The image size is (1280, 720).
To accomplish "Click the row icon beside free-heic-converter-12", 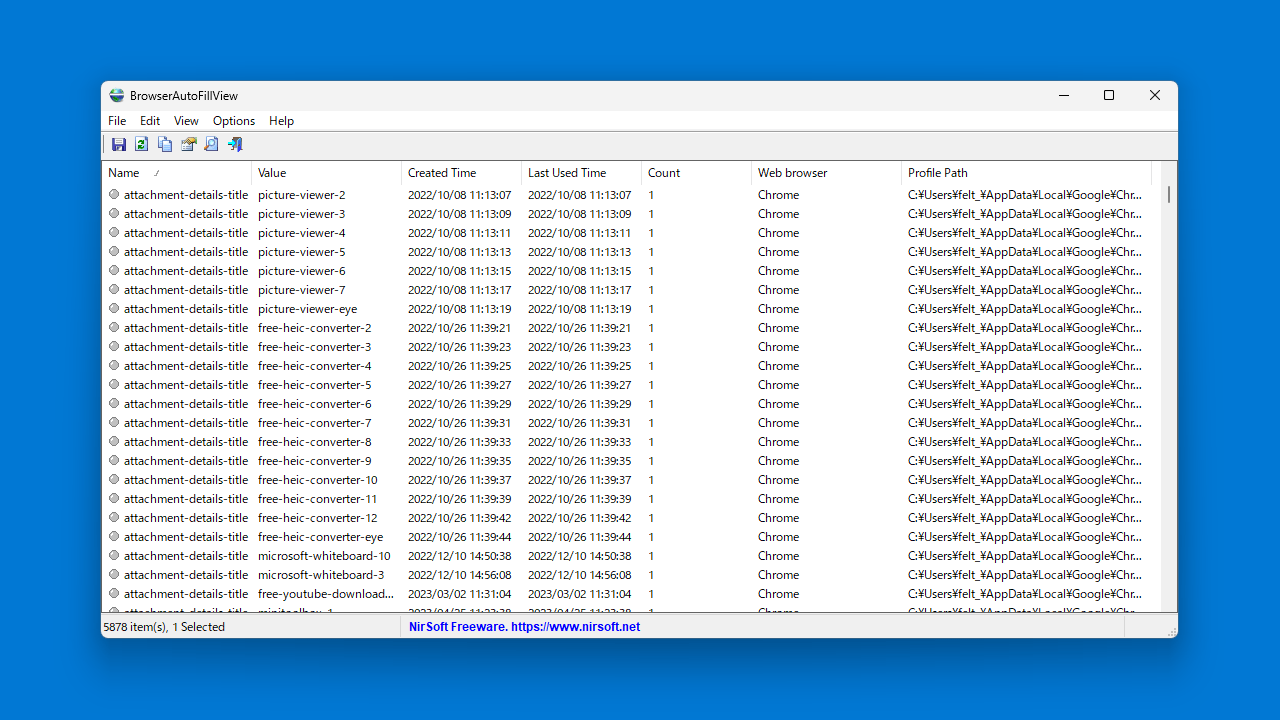I will pyautogui.click(x=114, y=518).
